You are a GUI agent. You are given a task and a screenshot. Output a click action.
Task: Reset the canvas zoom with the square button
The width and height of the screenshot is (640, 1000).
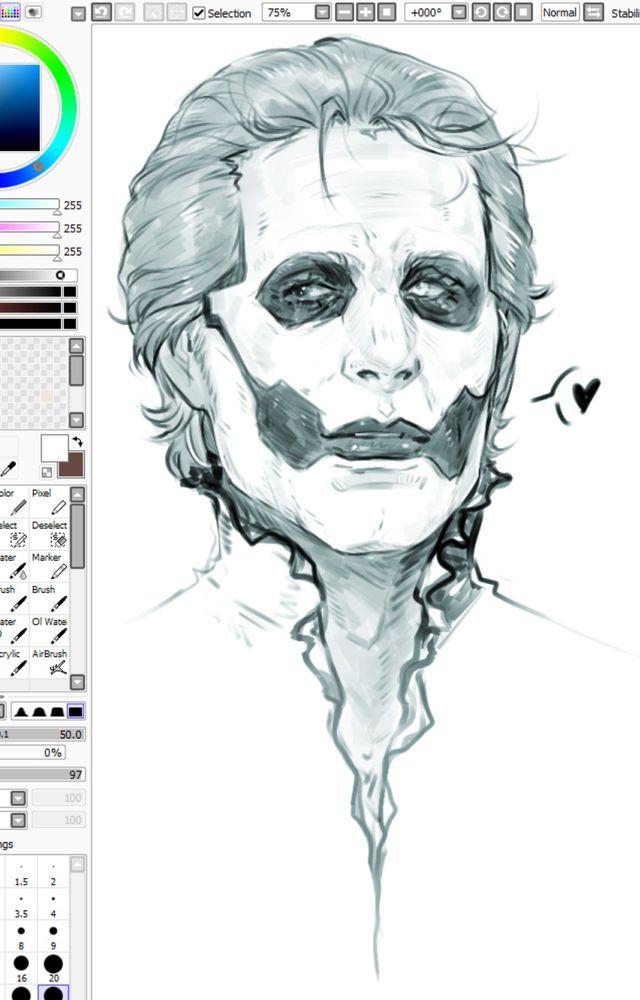(x=386, y=12)
